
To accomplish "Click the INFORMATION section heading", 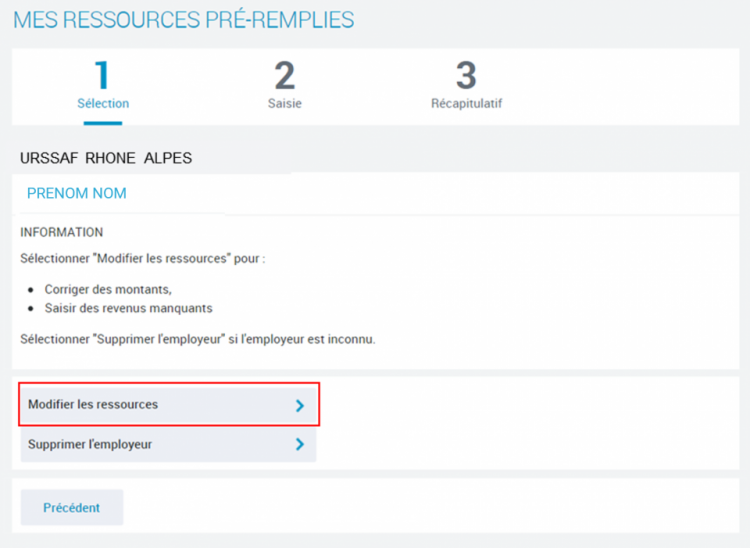I will coord(62,232).
